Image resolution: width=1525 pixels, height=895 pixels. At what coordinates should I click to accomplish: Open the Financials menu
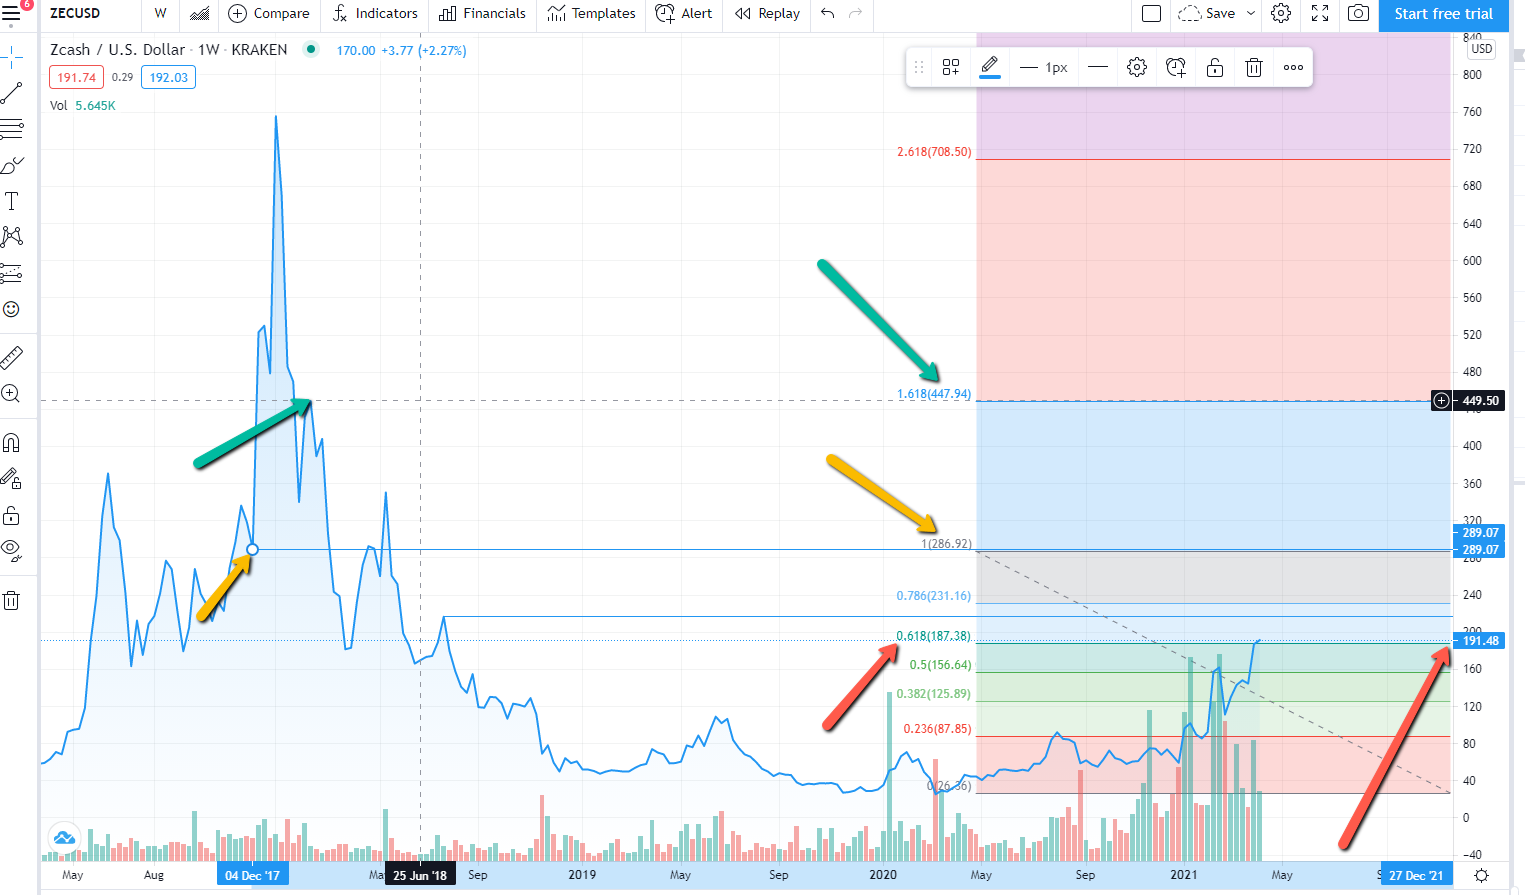[x=482, y=14]
